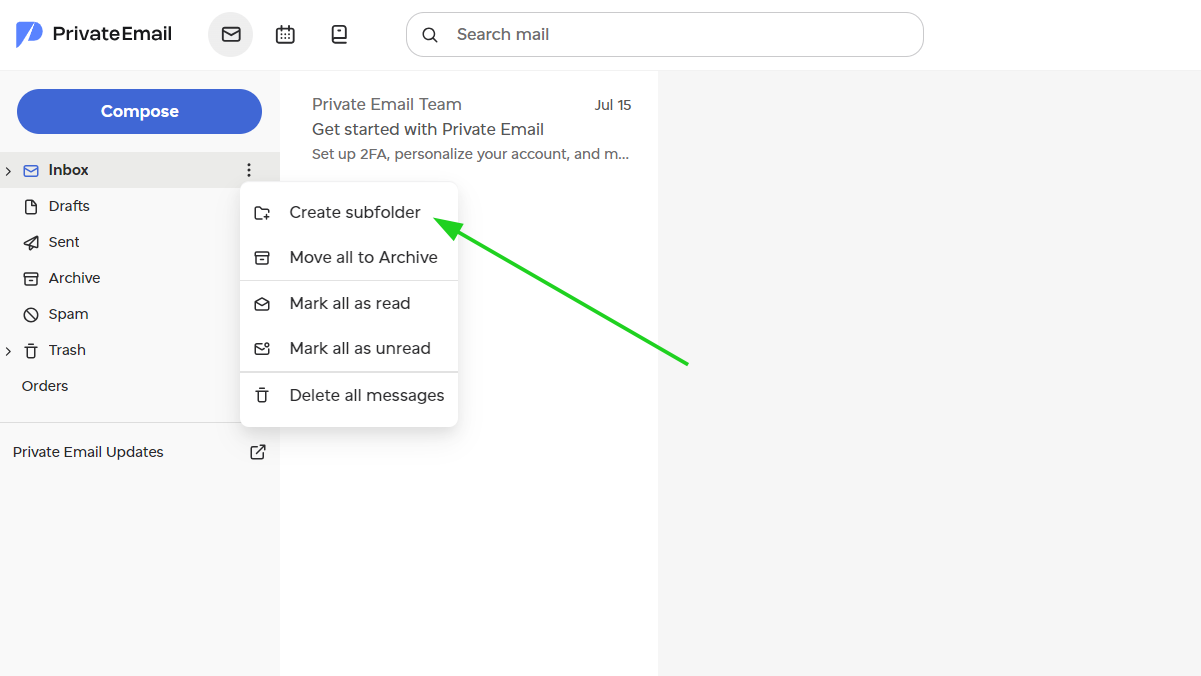
Task: Select Move all to Archive
Action: click(x=349, y=257)
